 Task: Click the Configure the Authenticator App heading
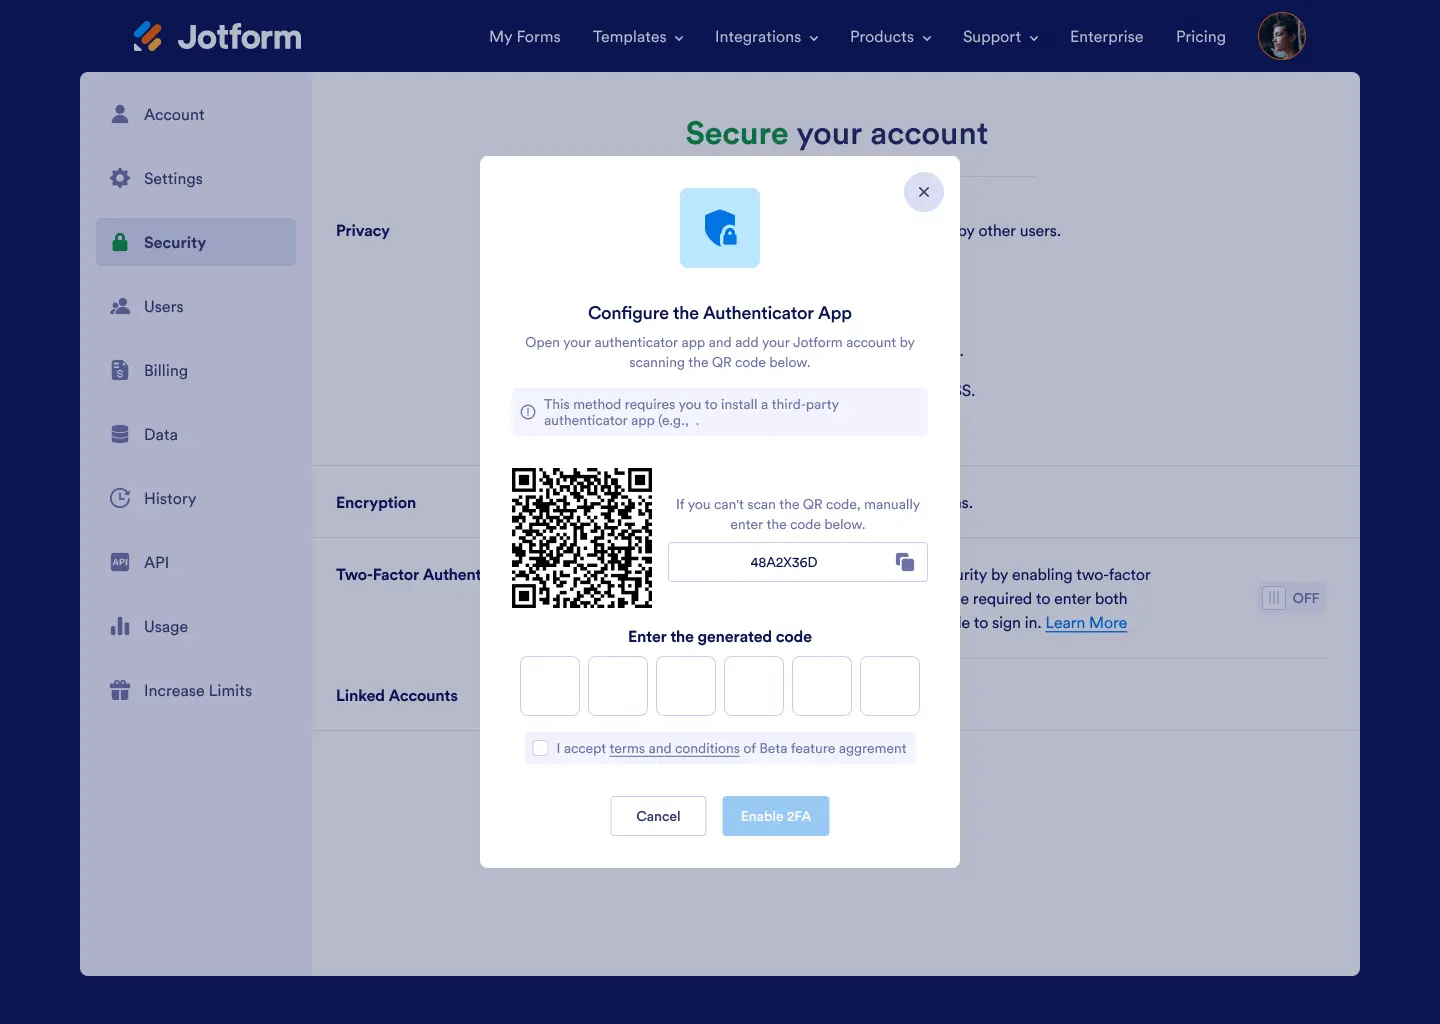click(x=720, y=313)
